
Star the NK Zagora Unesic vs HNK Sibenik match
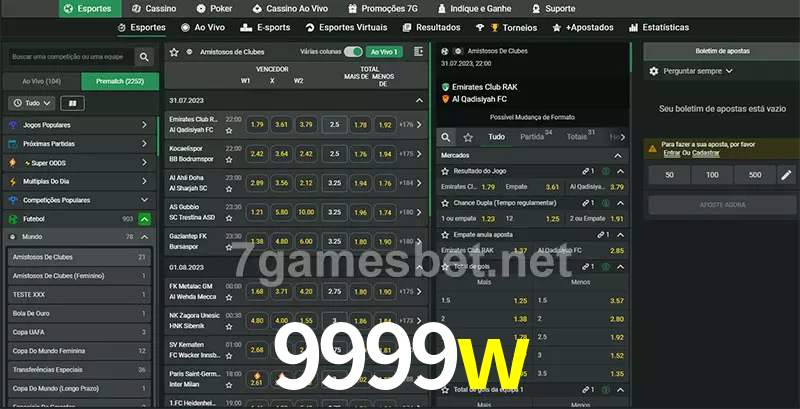click(229, 326)
